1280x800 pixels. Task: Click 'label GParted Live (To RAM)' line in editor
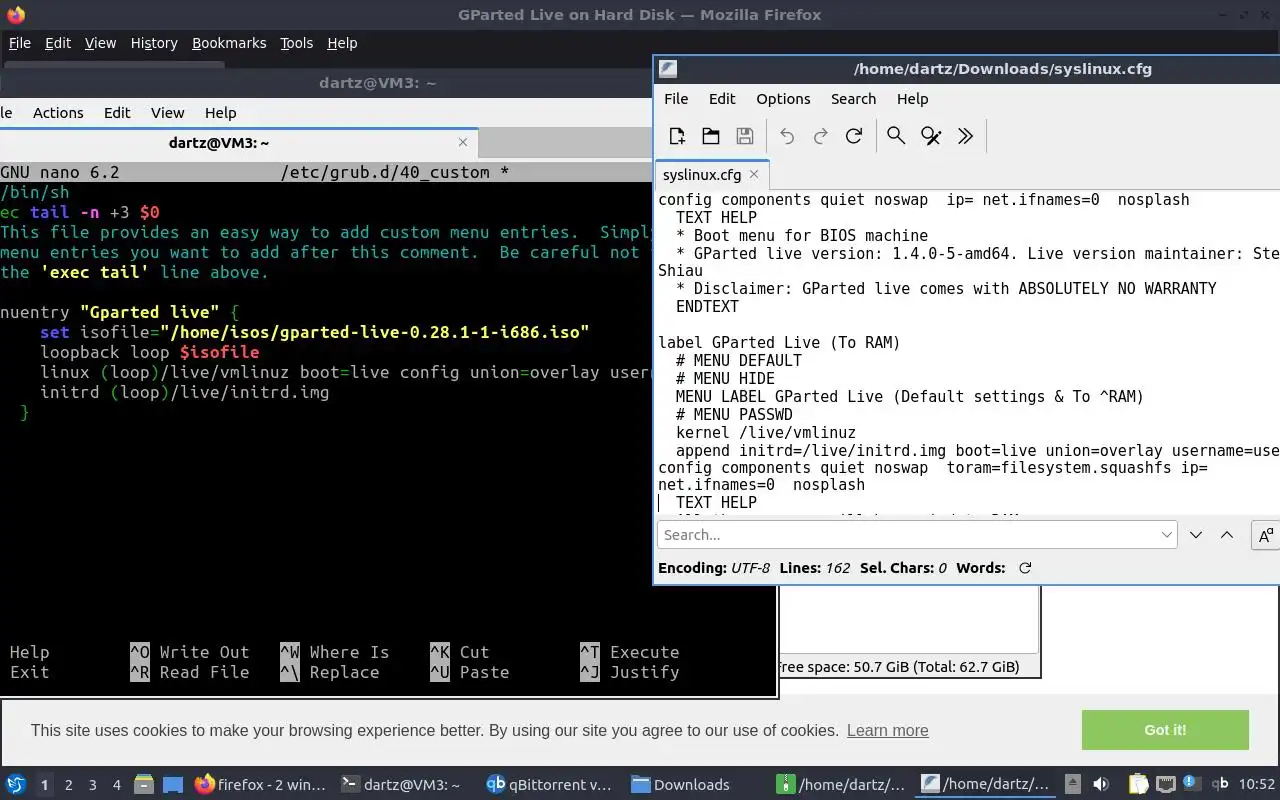pyautogui.click(x=779, y=342)
